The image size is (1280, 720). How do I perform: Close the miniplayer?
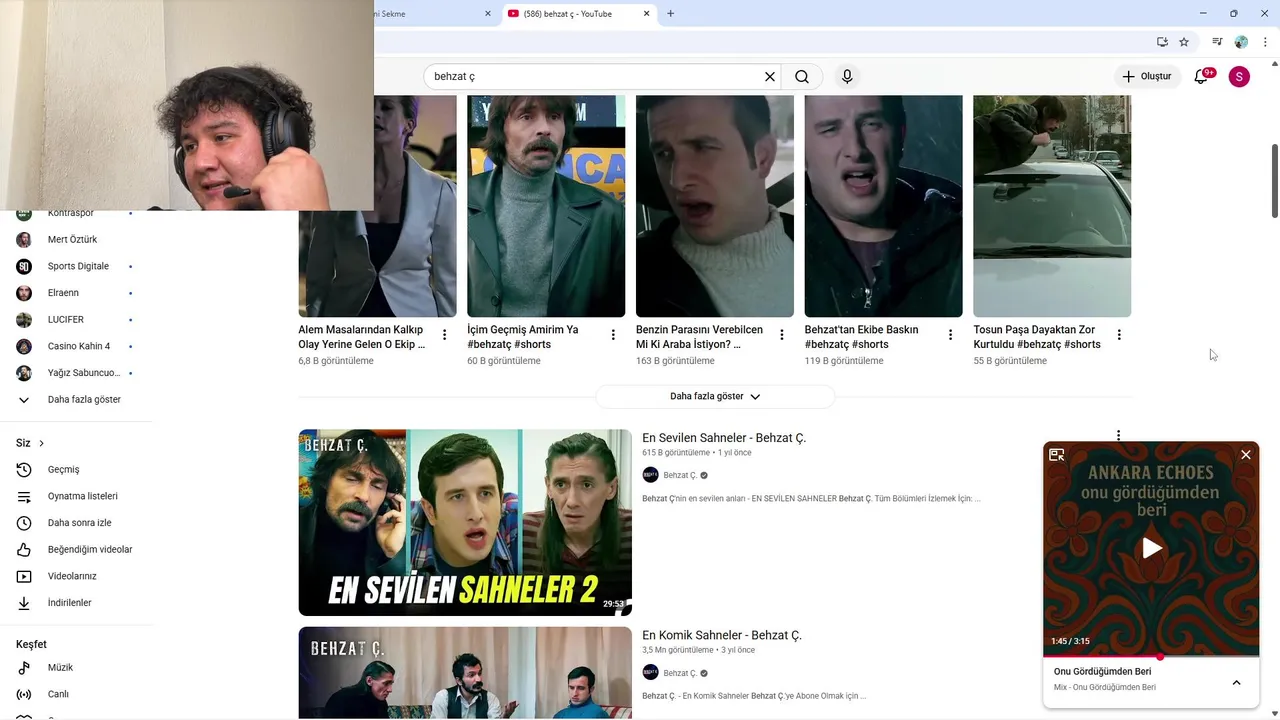1246,455
